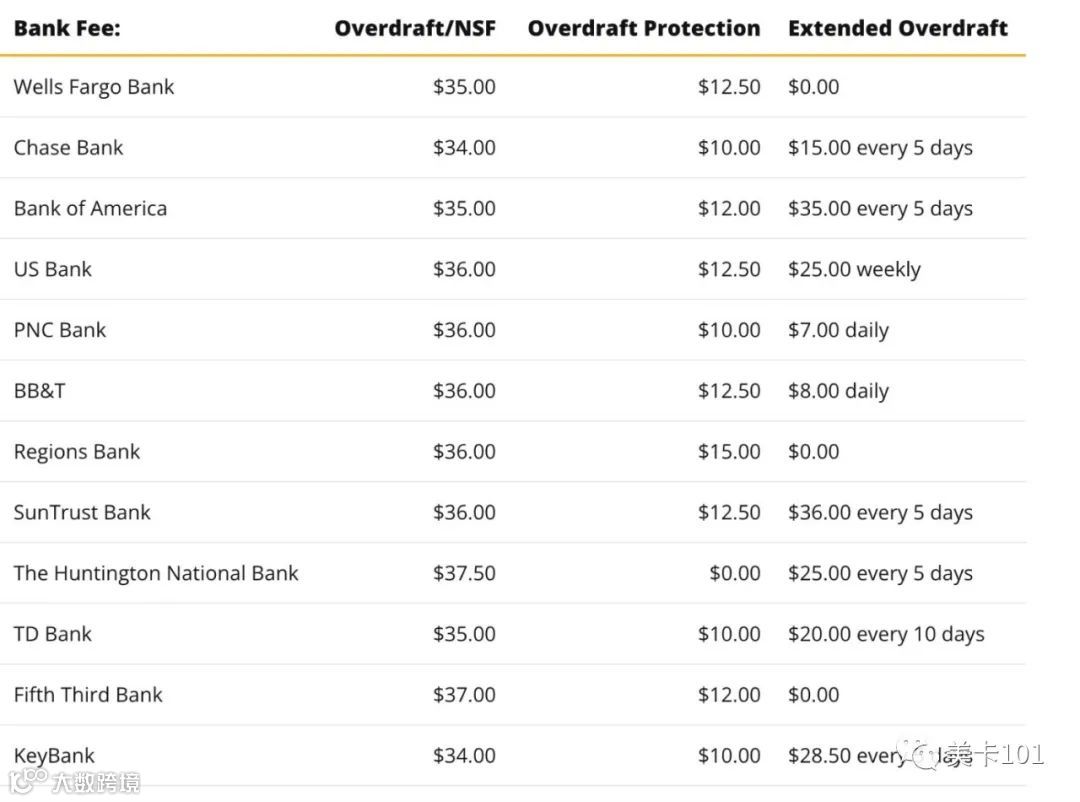Click the PNC Bank name
Viewport: 1080px width, 802px height.
click(60, 330)
